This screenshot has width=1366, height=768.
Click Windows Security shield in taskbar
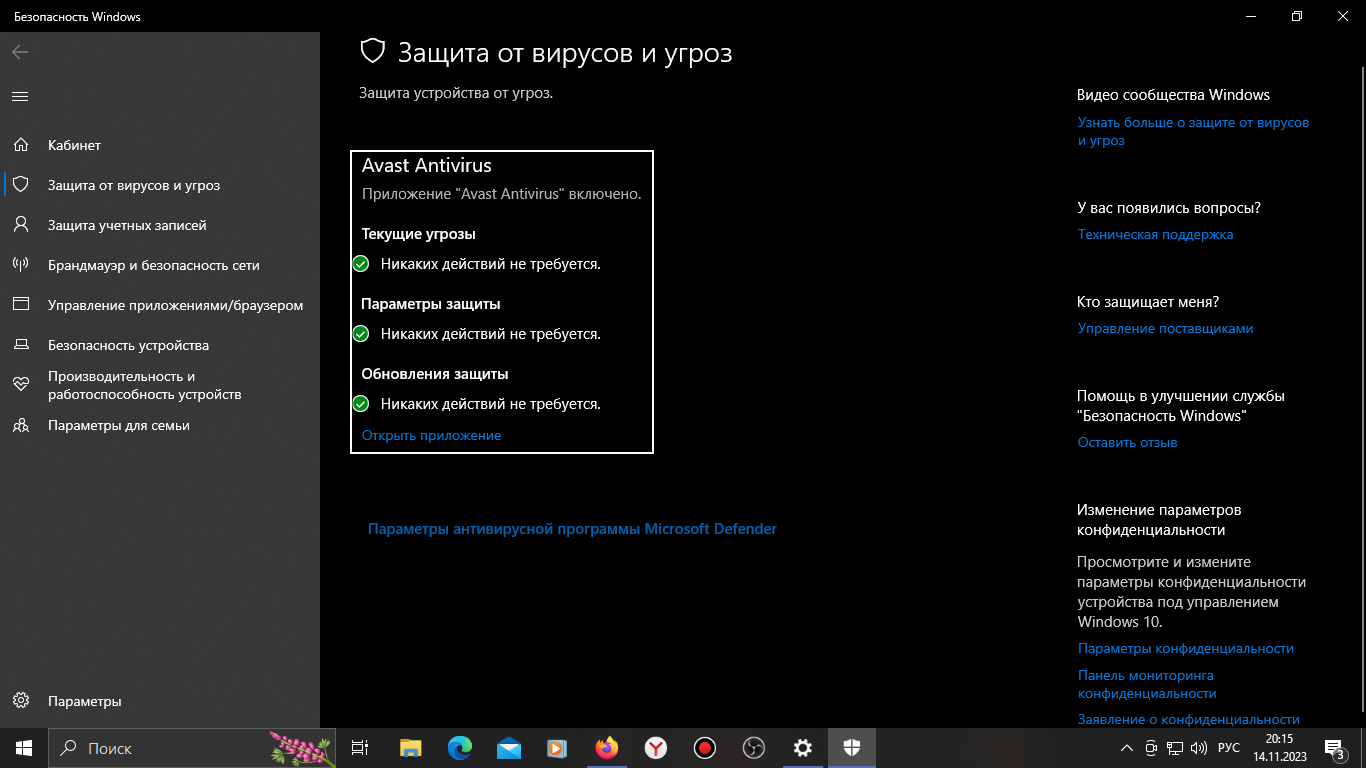(852, 748)
